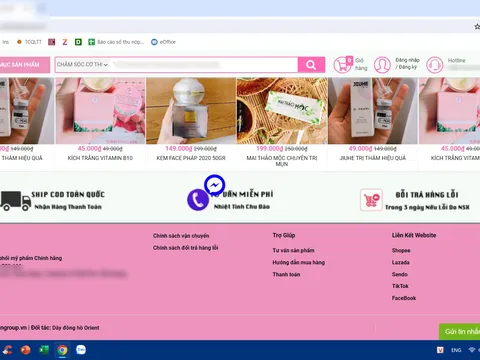Click the red V tray icon
The height and width of the screenshot is (360, 480).
click(440, 350)
